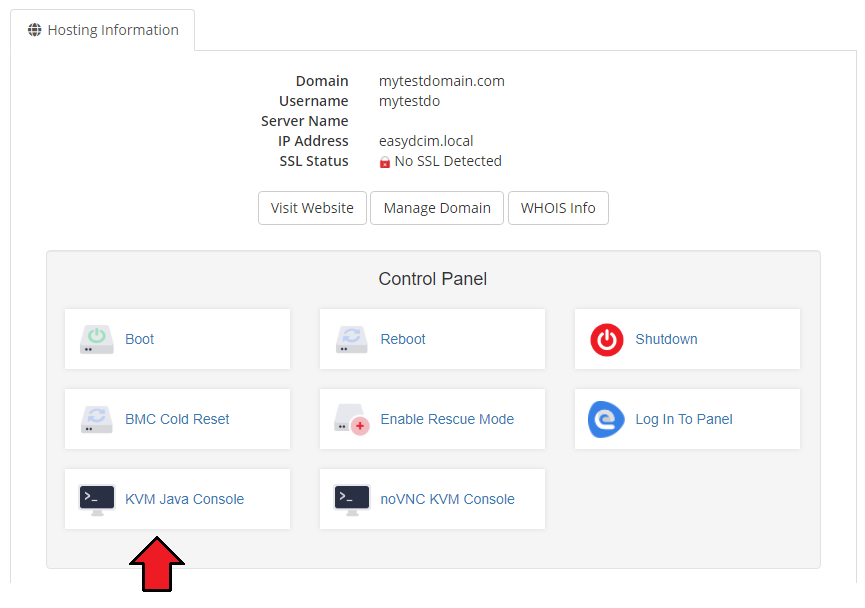865x608 pixels.
Task: Click the mytestdomain.com domain value
Action: click(x=442, y=81)
